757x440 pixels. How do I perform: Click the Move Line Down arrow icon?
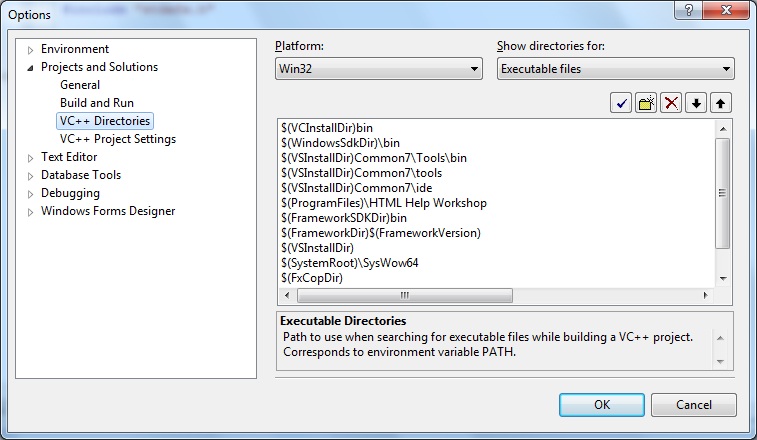pos(697,103)
